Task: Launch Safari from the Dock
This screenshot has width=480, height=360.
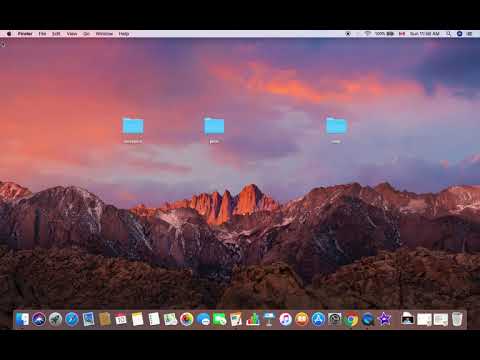Action: coord(72,319)
